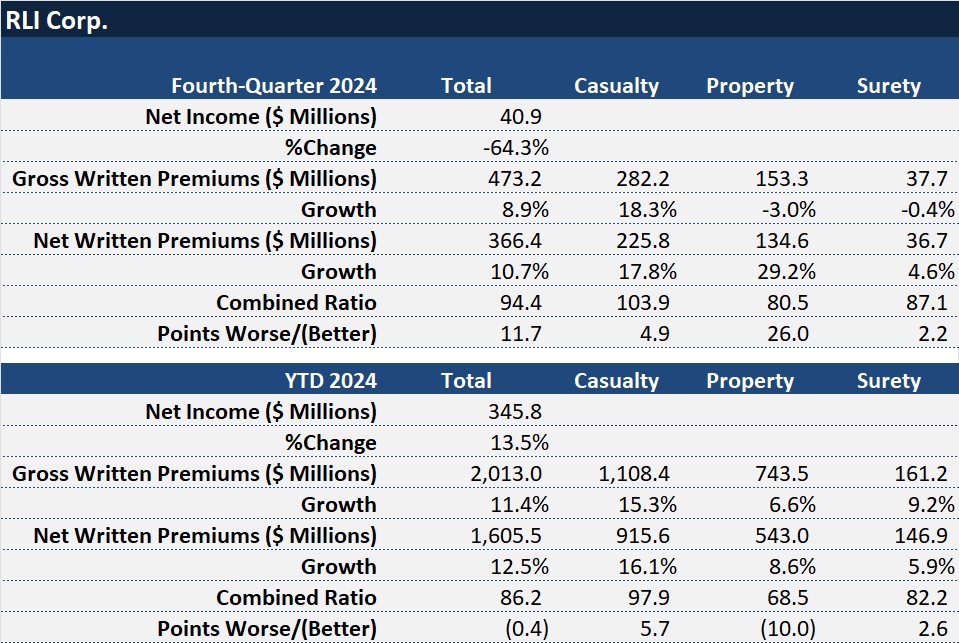Screen dimensions: 959x643
Task: Click the Surety column header in YTD section
Action: click(x=888, y=381)
